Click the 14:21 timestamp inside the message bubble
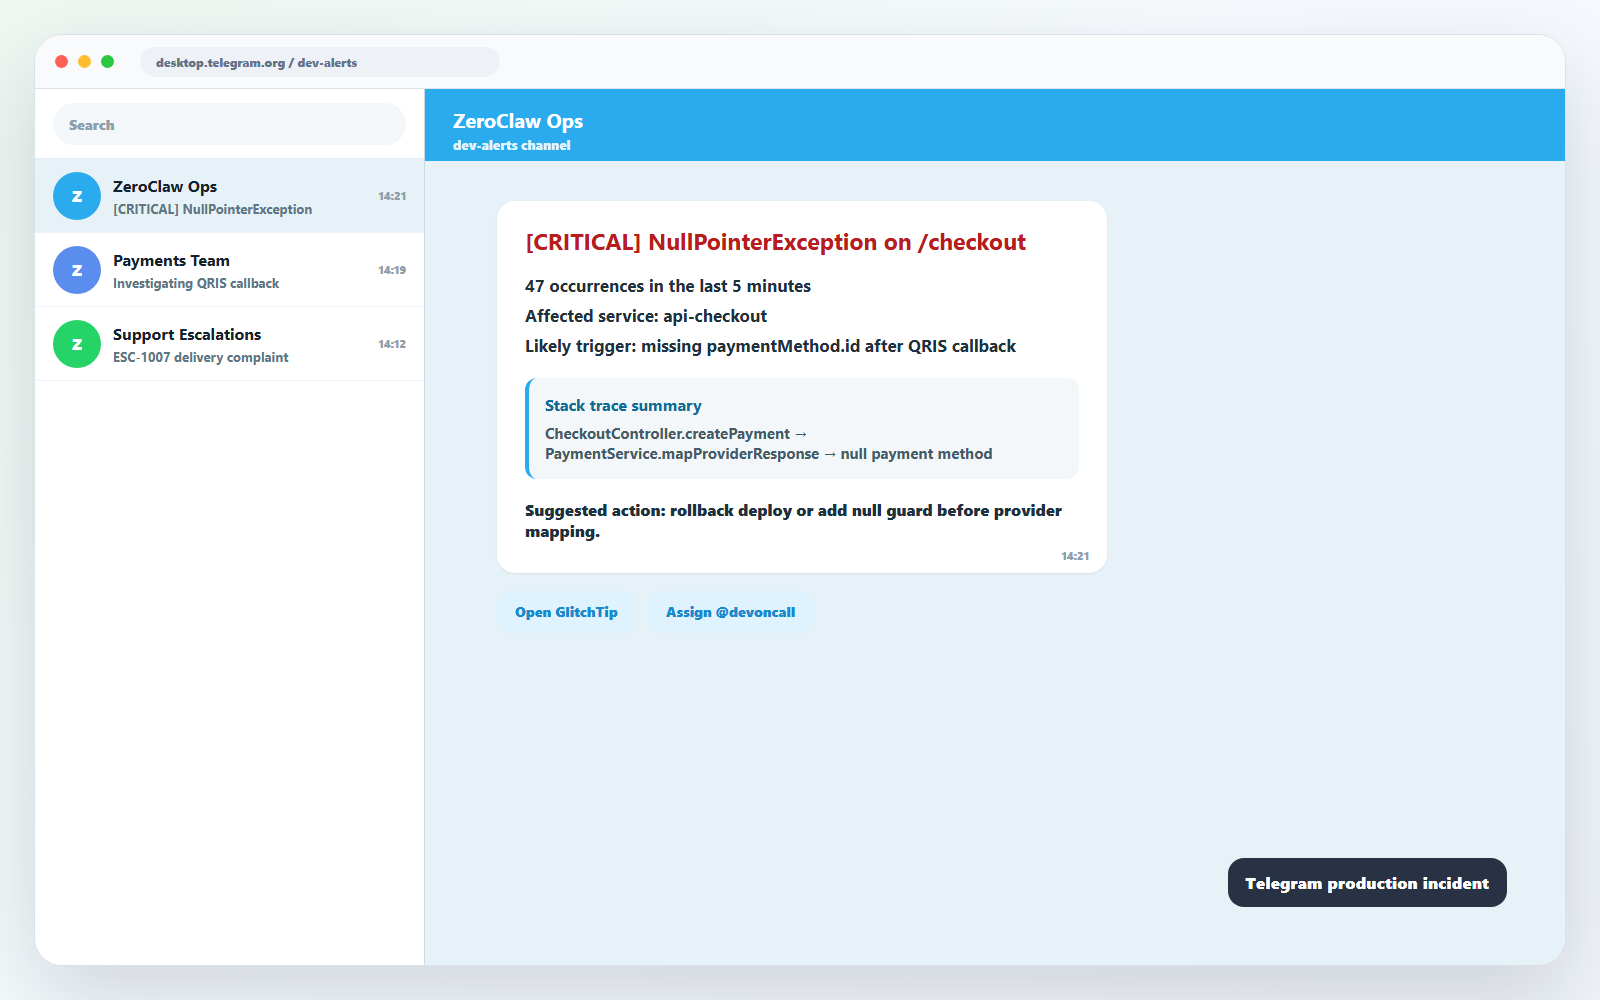 point(1075,556)
